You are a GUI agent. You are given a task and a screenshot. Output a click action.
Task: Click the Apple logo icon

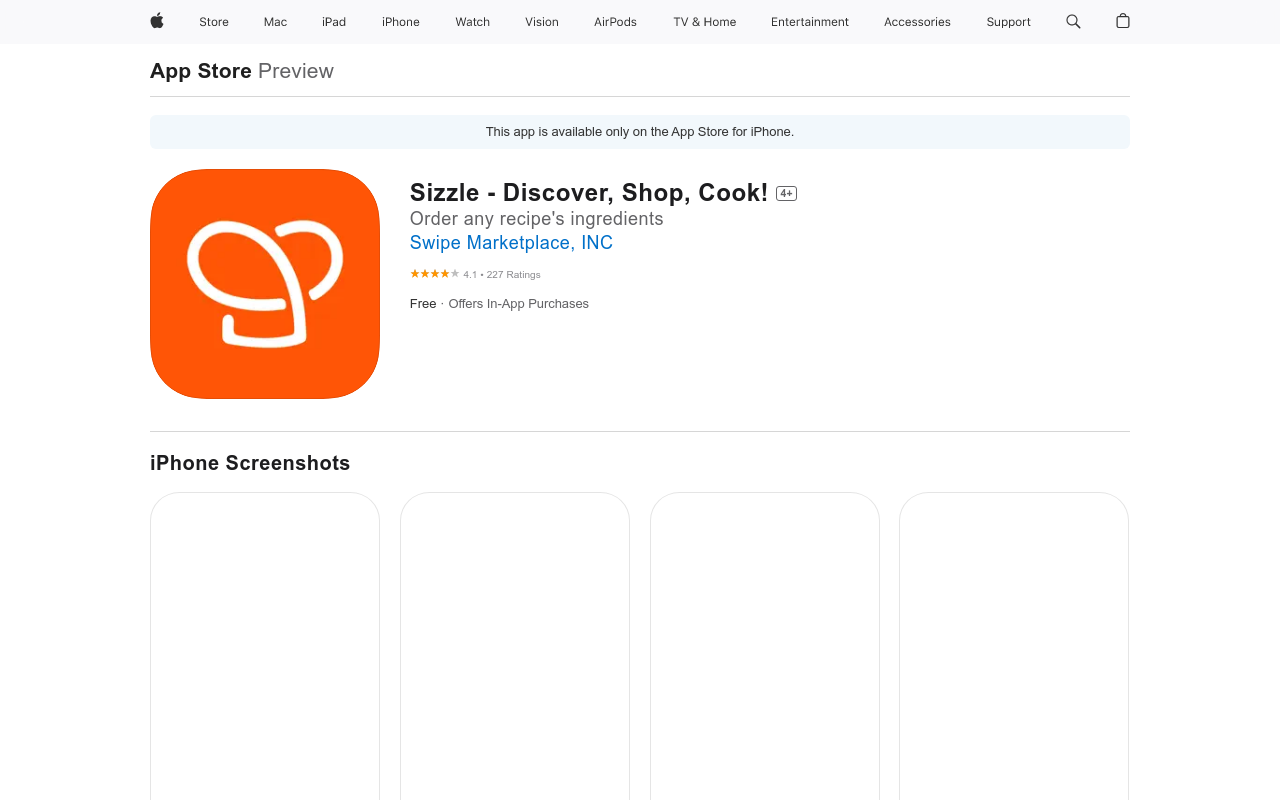[157, 21]
